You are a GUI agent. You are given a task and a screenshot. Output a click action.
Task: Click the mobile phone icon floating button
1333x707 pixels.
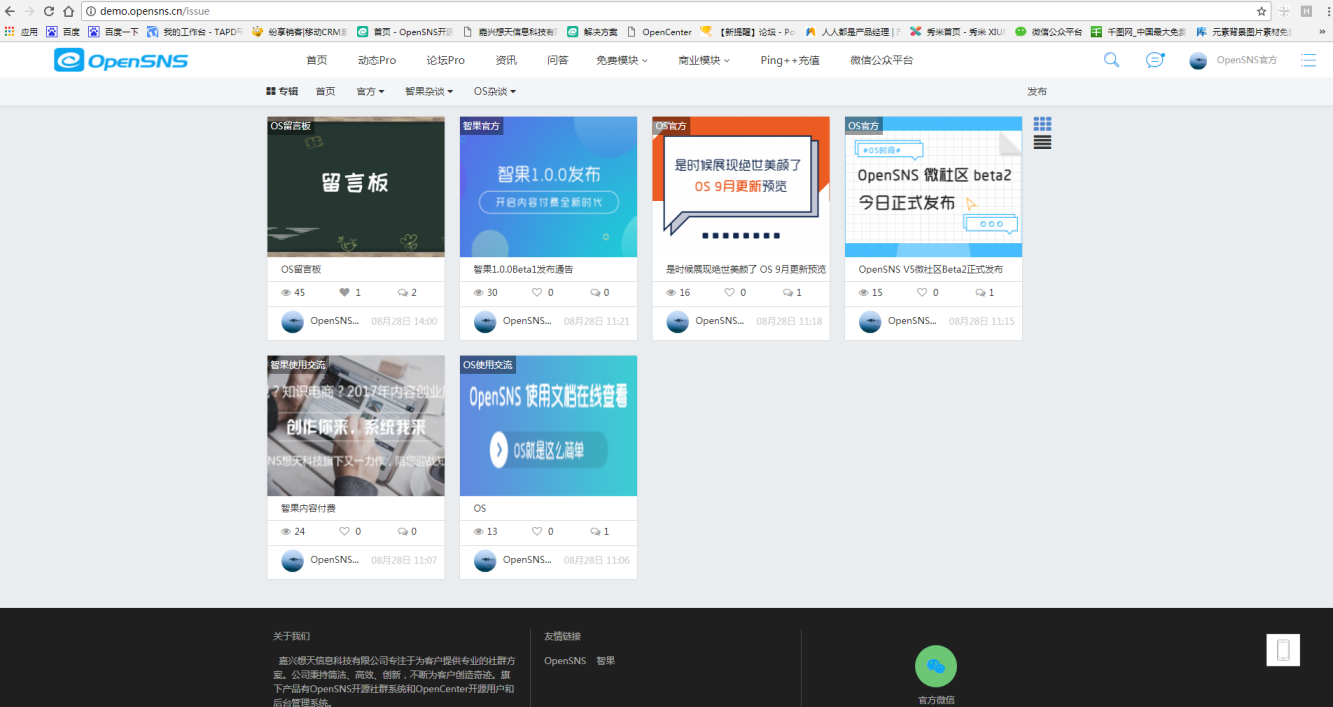[x=1283, y=650]
